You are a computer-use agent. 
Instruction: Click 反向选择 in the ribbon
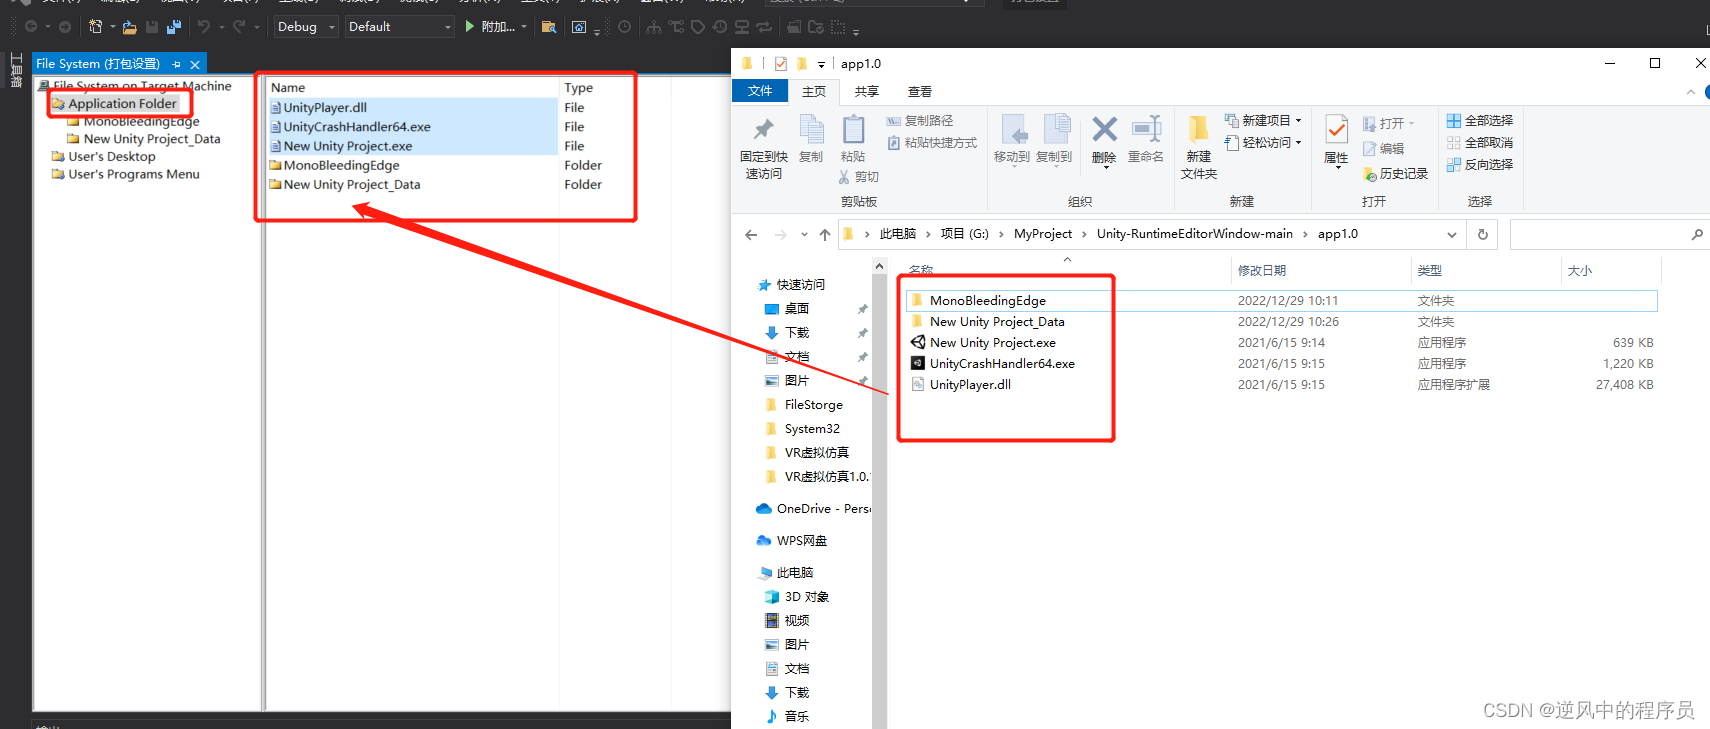[x=1480, y=165]
